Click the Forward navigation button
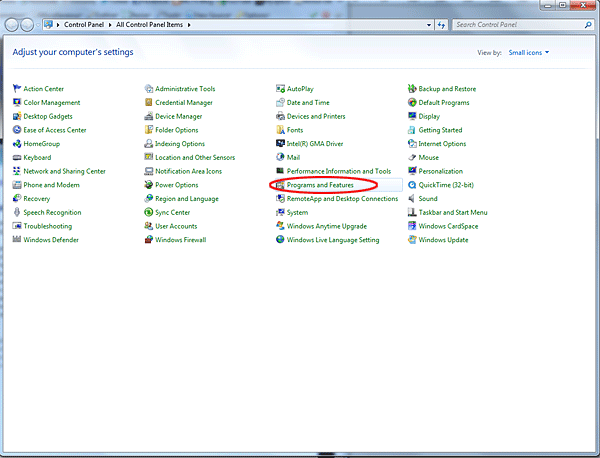 (x=27, y=25)
